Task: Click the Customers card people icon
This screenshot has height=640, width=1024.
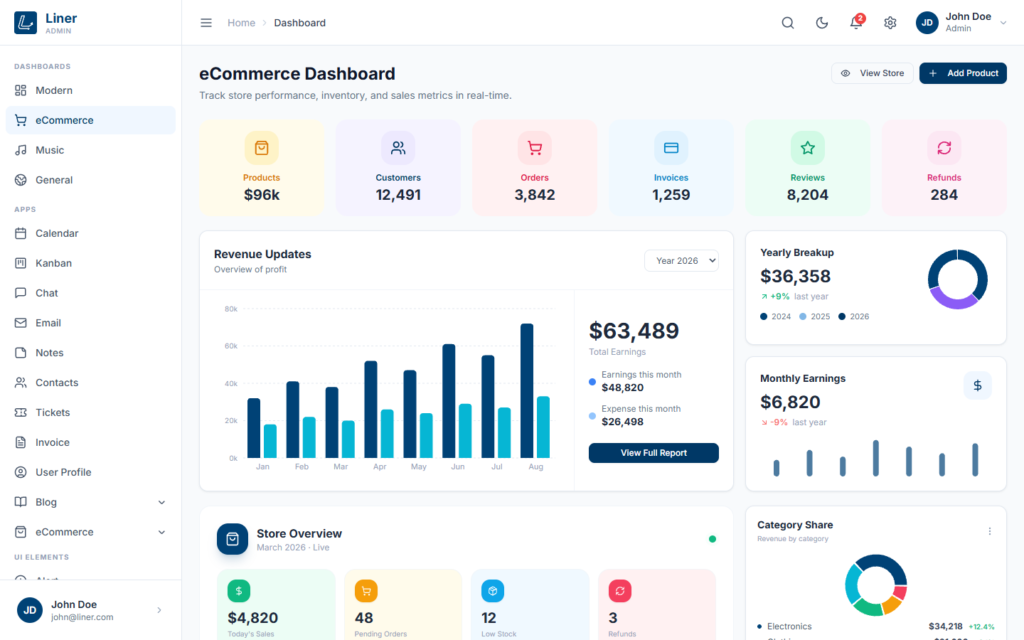Action: (x=398, y=148)
